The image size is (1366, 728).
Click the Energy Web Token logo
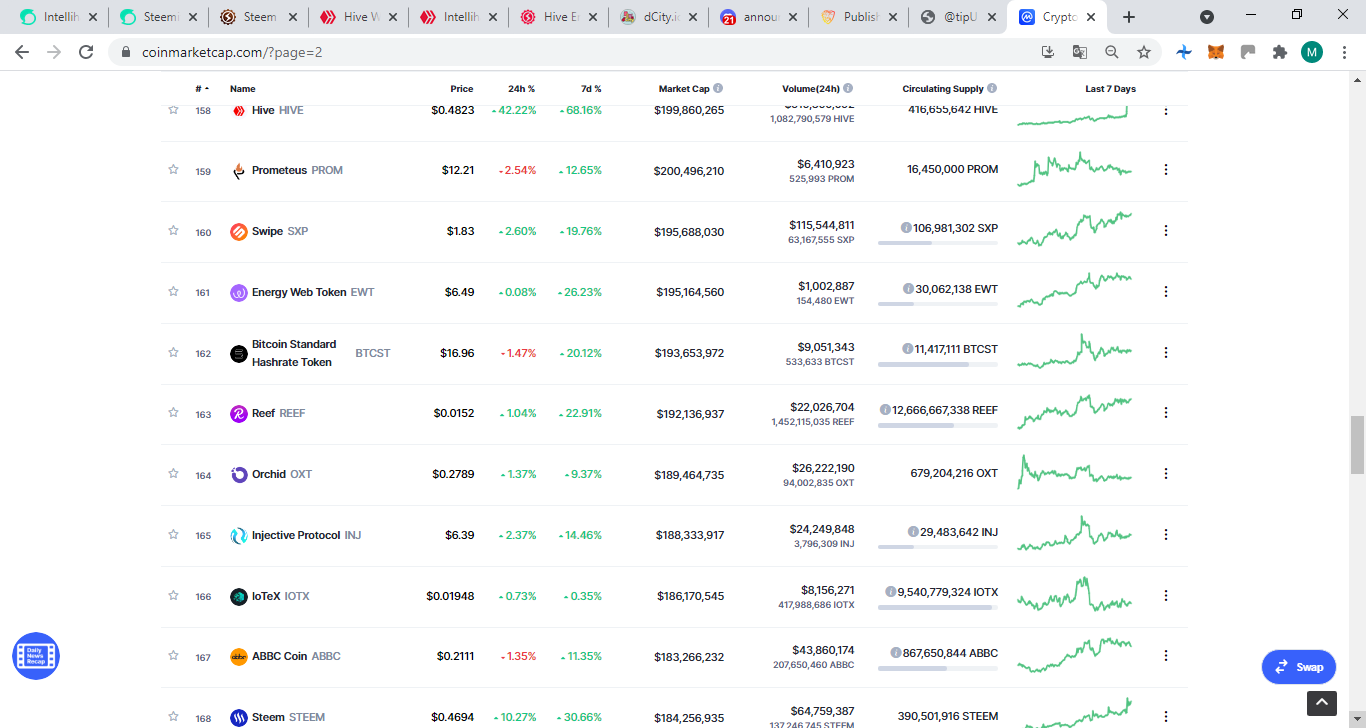[x=239, y=293]
